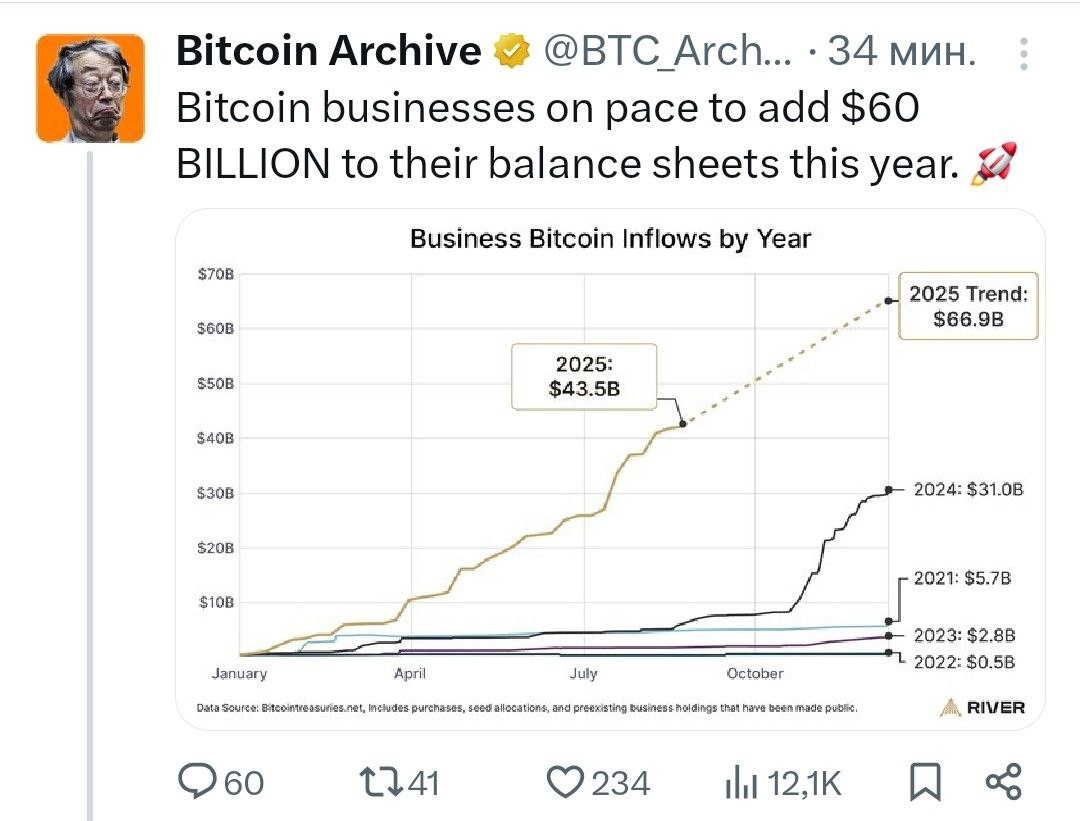Open Bitcoin Archive profile avatar
Viewport: 1080px width, 821px height.
pos(90,88)
